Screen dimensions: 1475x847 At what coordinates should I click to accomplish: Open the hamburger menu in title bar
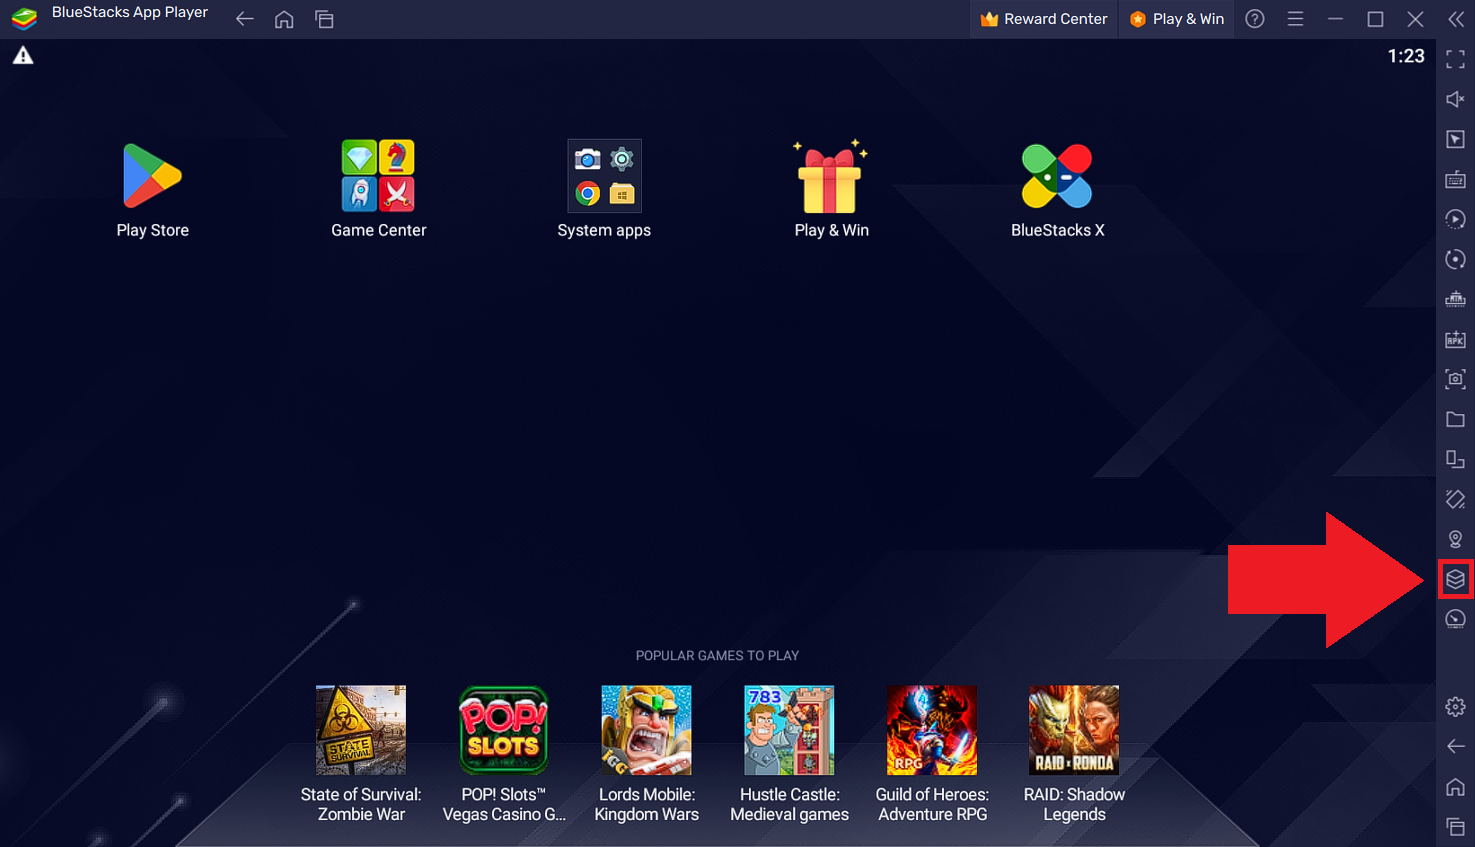click(x=1295, y=19)
